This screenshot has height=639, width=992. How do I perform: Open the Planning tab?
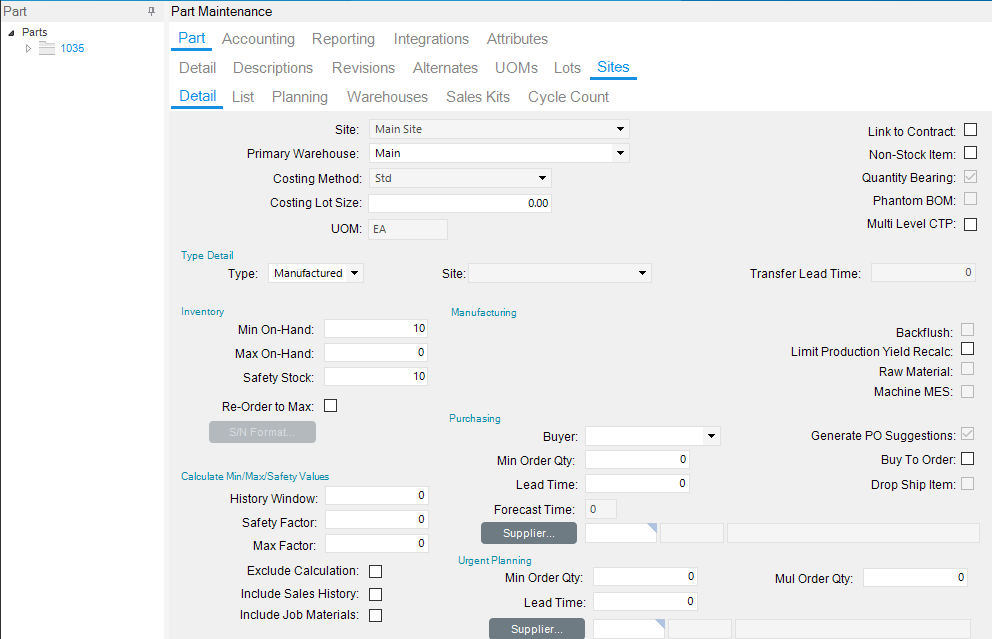[300, 97]
